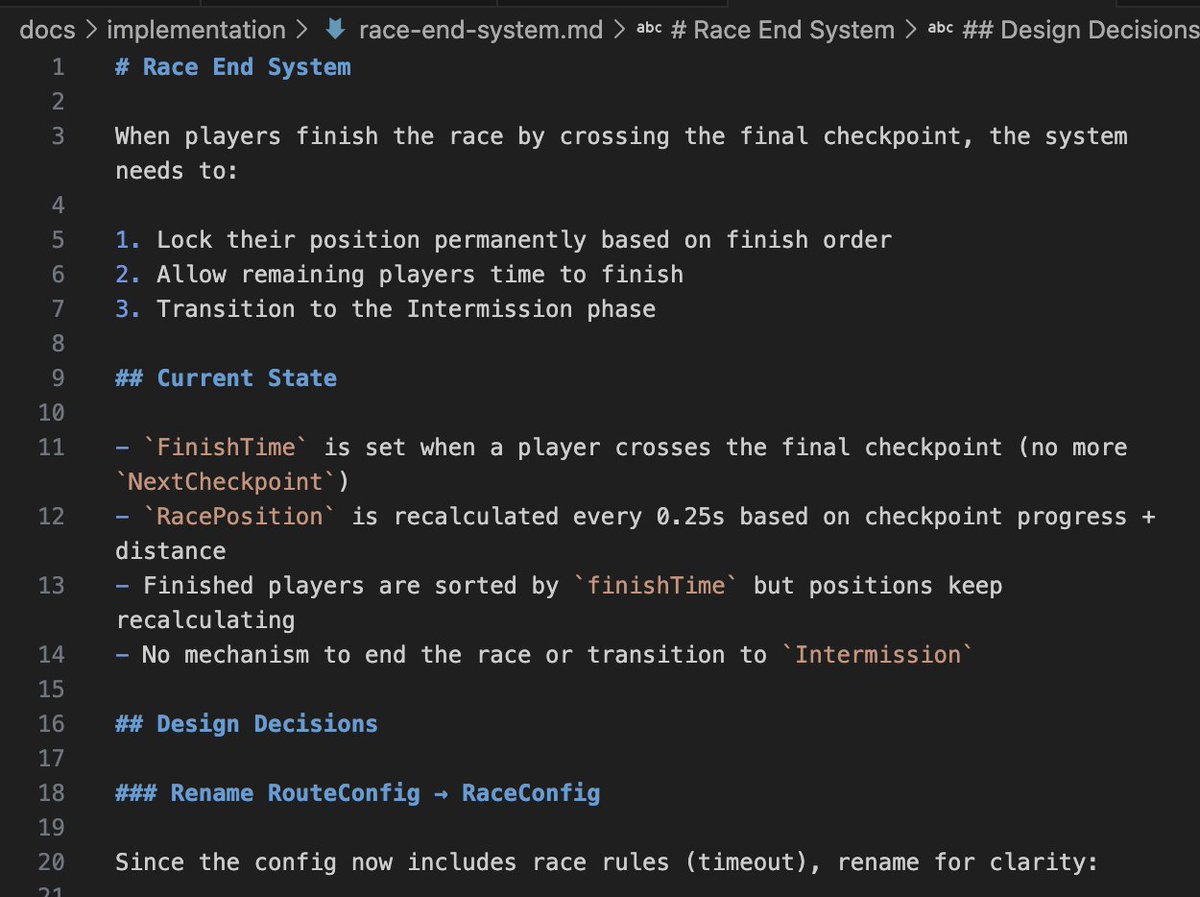1200x897 pixels.
Task: Click the '## Current State' heading
Action: [x=226, y=378]
